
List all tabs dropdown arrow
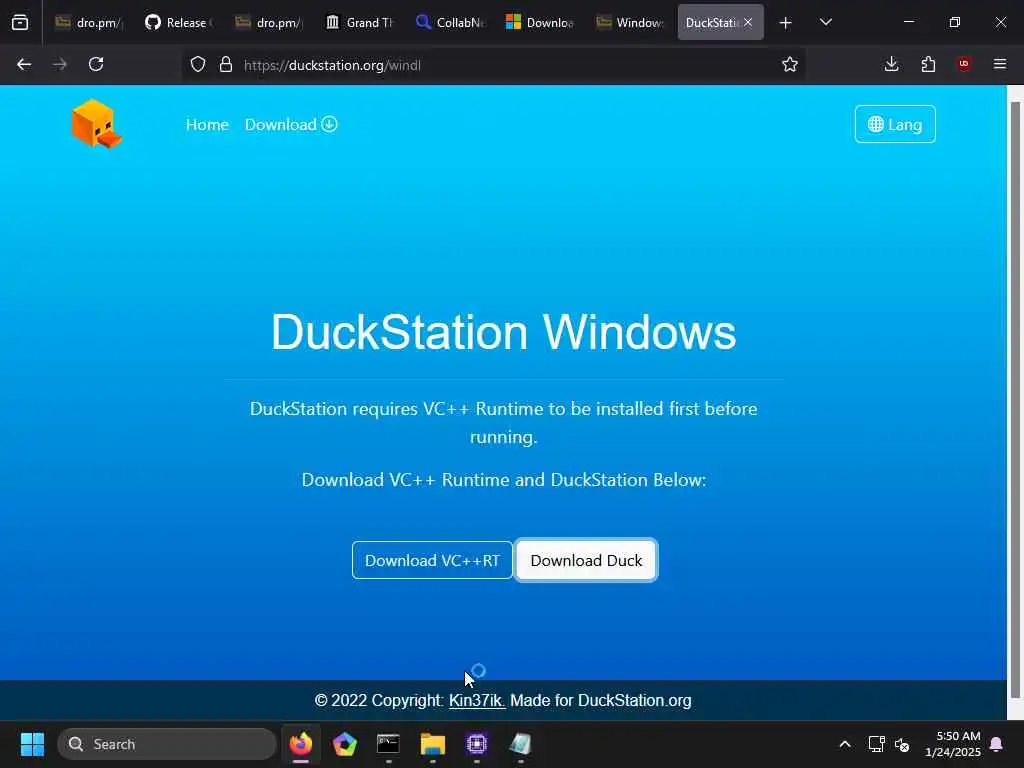pyautogui.click(x=825, y=22)
